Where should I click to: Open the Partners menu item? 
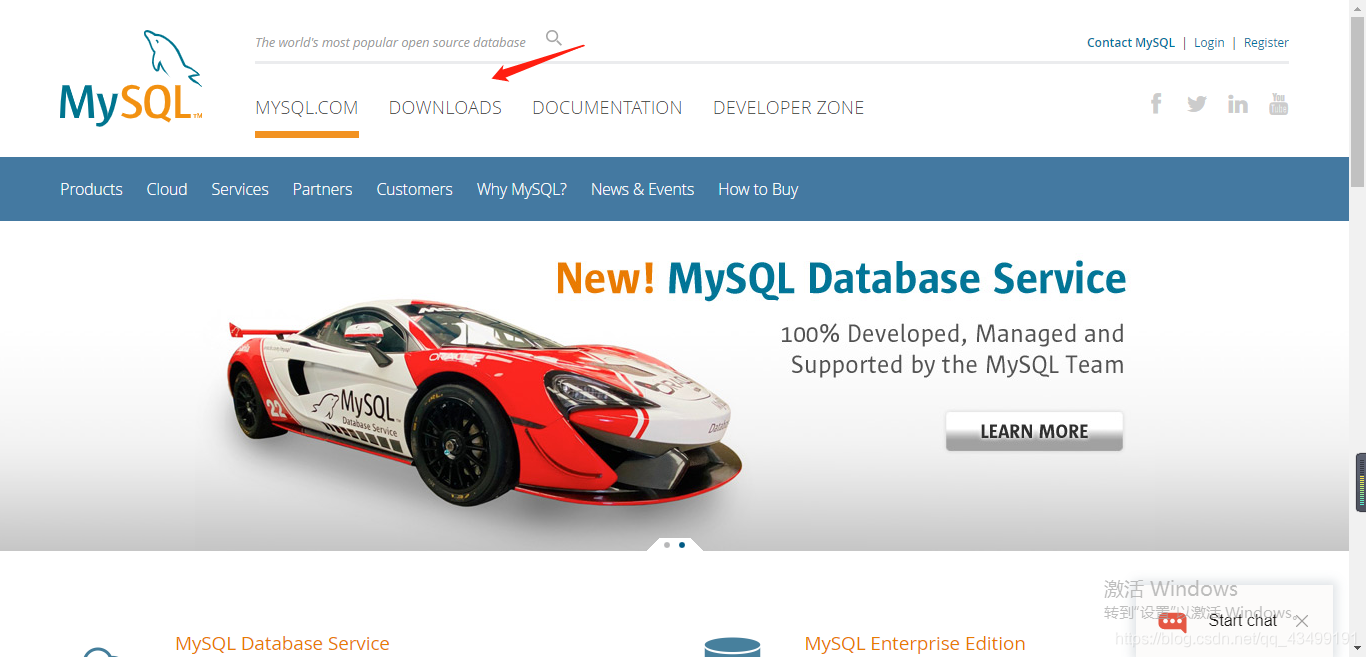point(322,189)
